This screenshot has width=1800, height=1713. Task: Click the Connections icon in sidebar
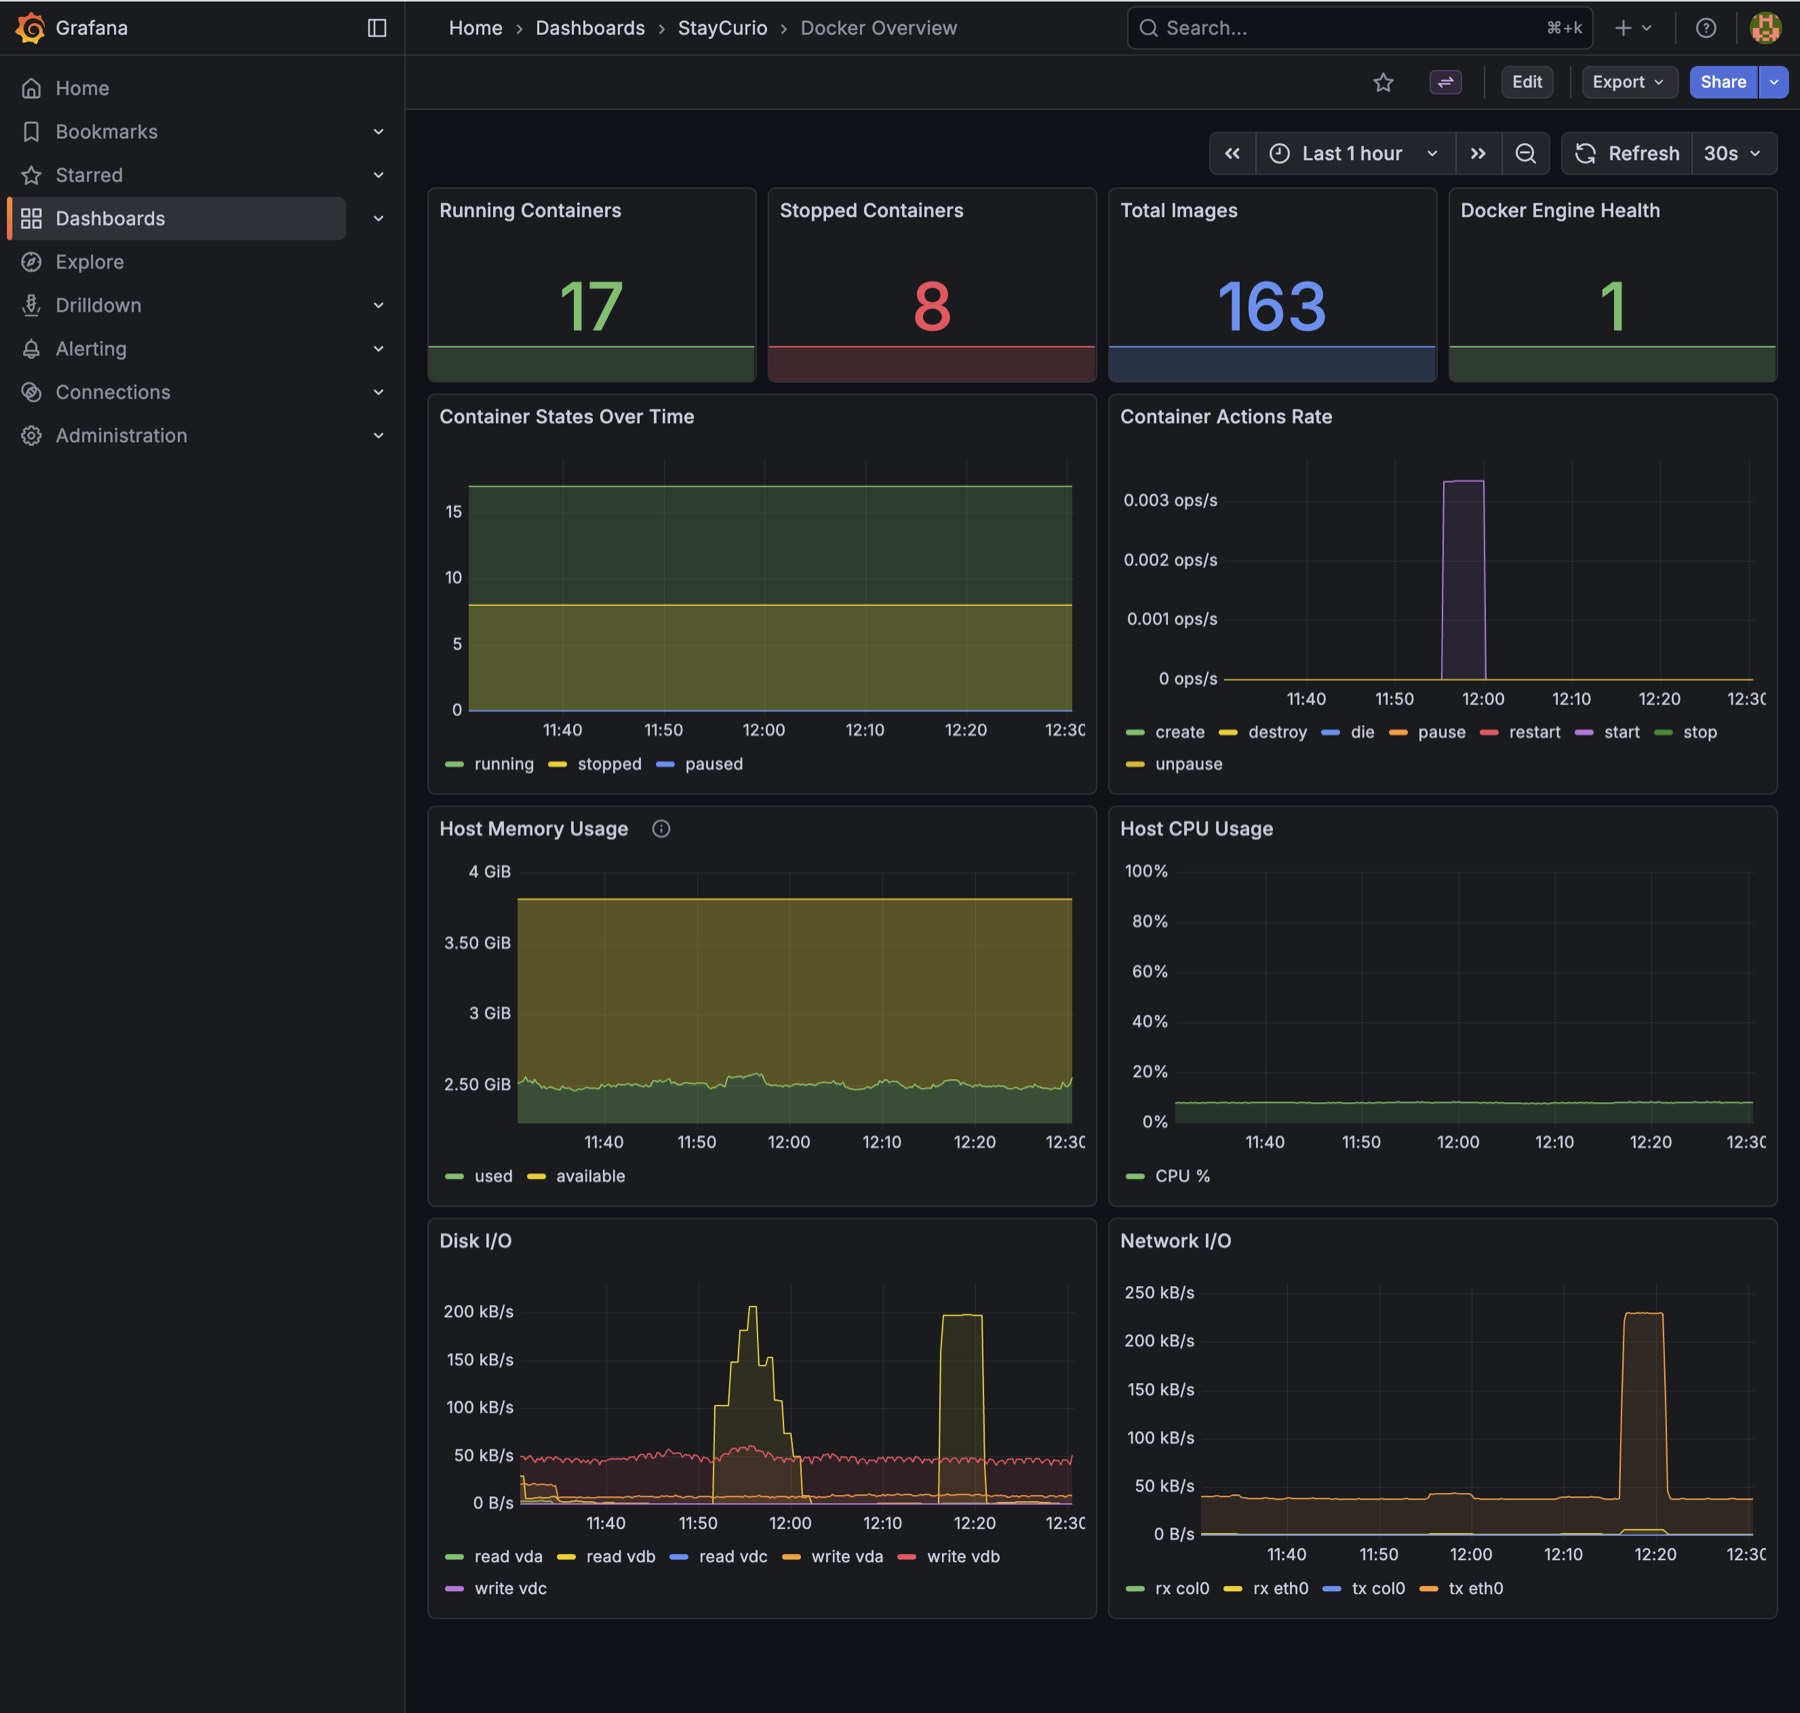coord(32,392)
